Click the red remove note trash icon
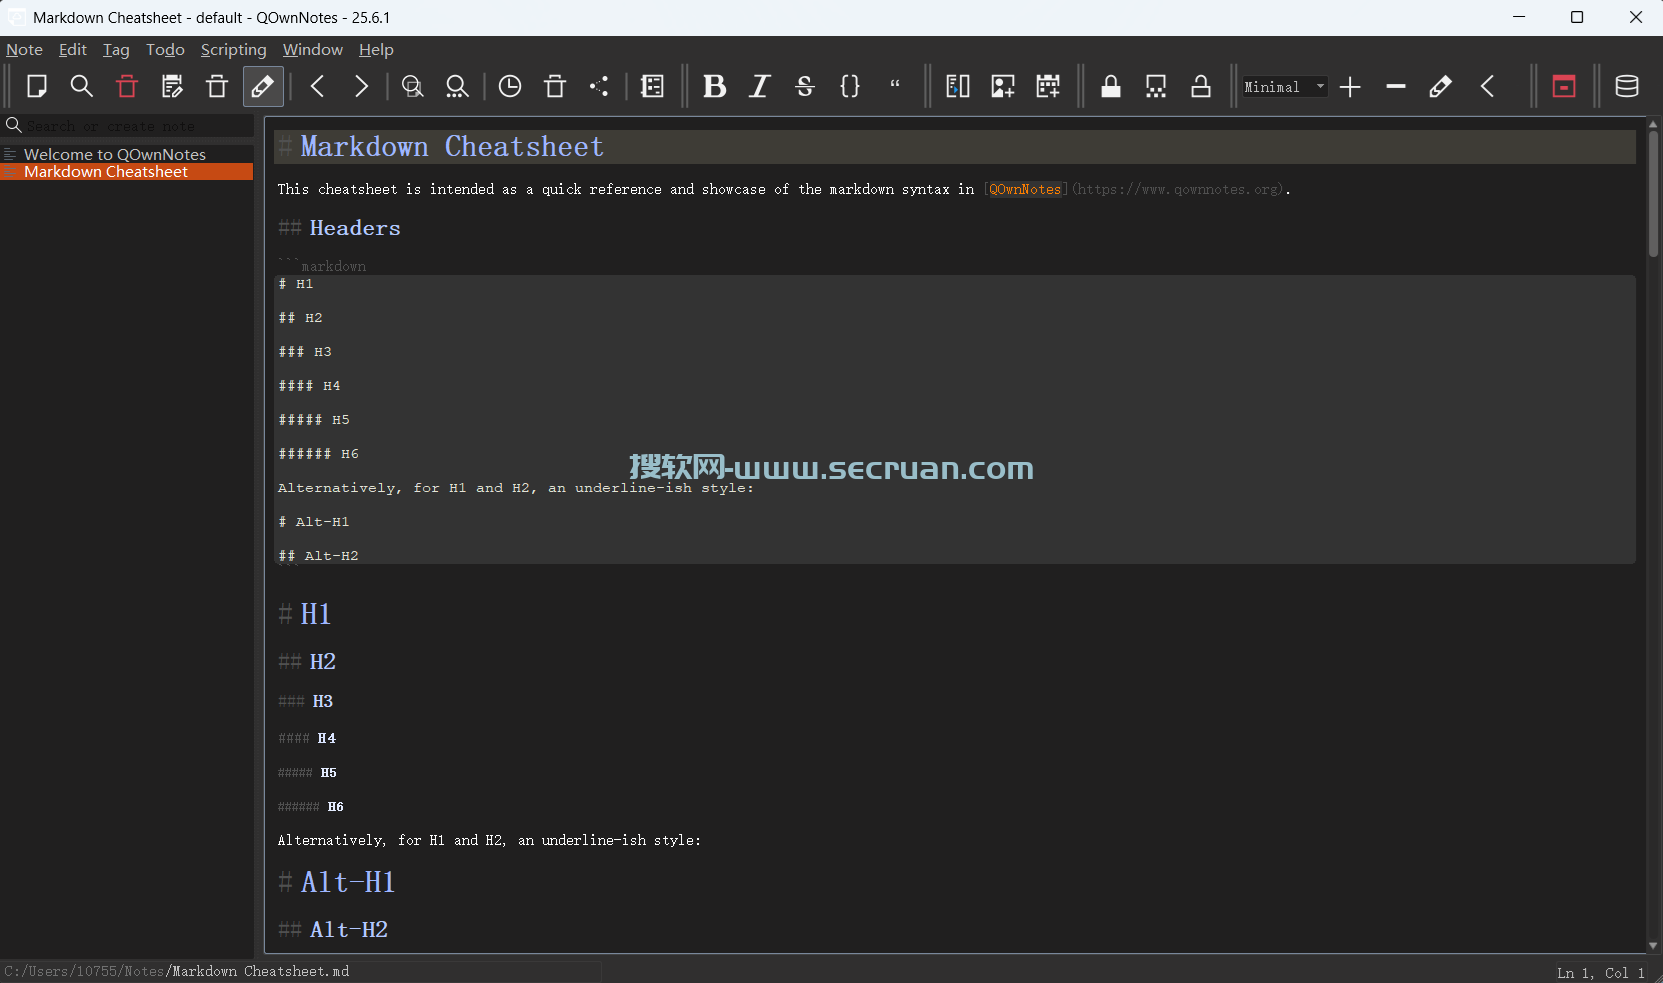The image size is (1663, 983). (x=127, y=87)
